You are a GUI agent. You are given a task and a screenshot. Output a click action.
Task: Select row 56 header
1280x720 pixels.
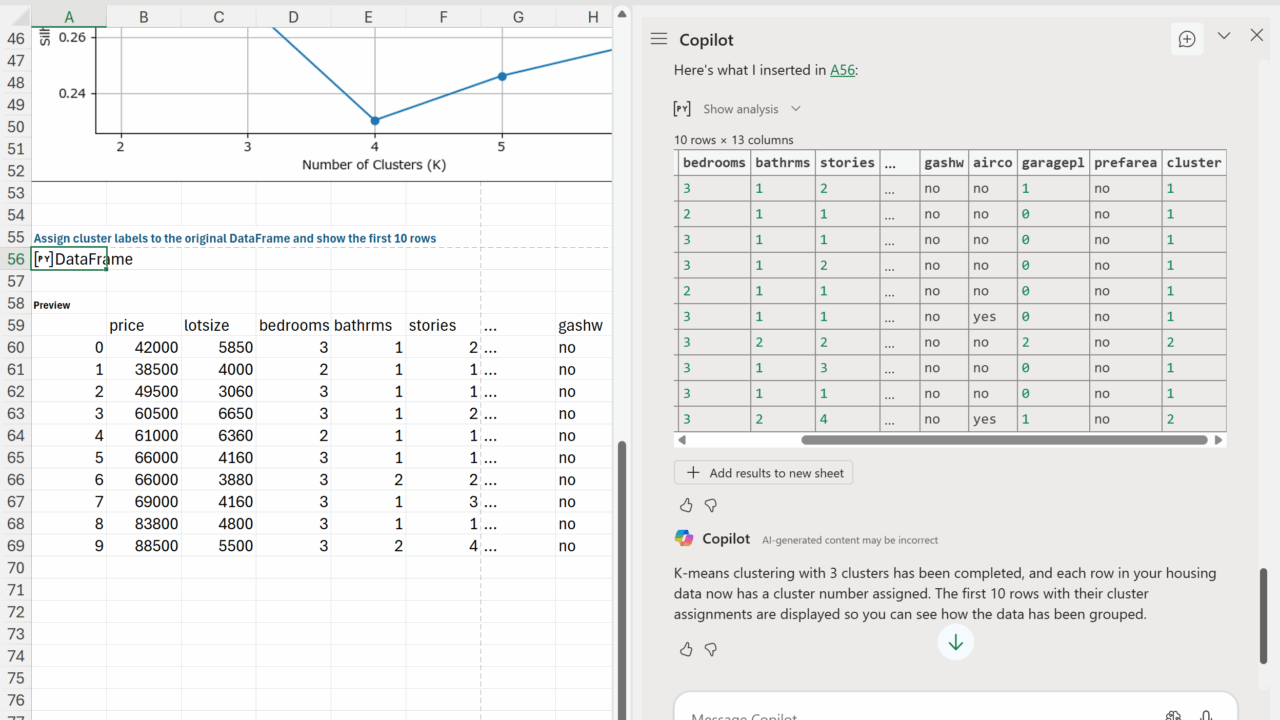pyautogui.click(x=15, y=259)
